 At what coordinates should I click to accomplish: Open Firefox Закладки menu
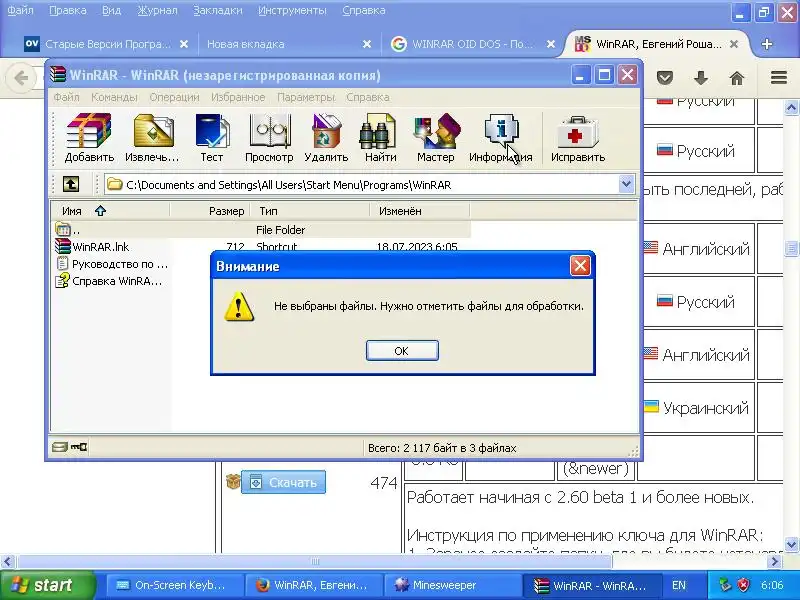coord(217,10)
